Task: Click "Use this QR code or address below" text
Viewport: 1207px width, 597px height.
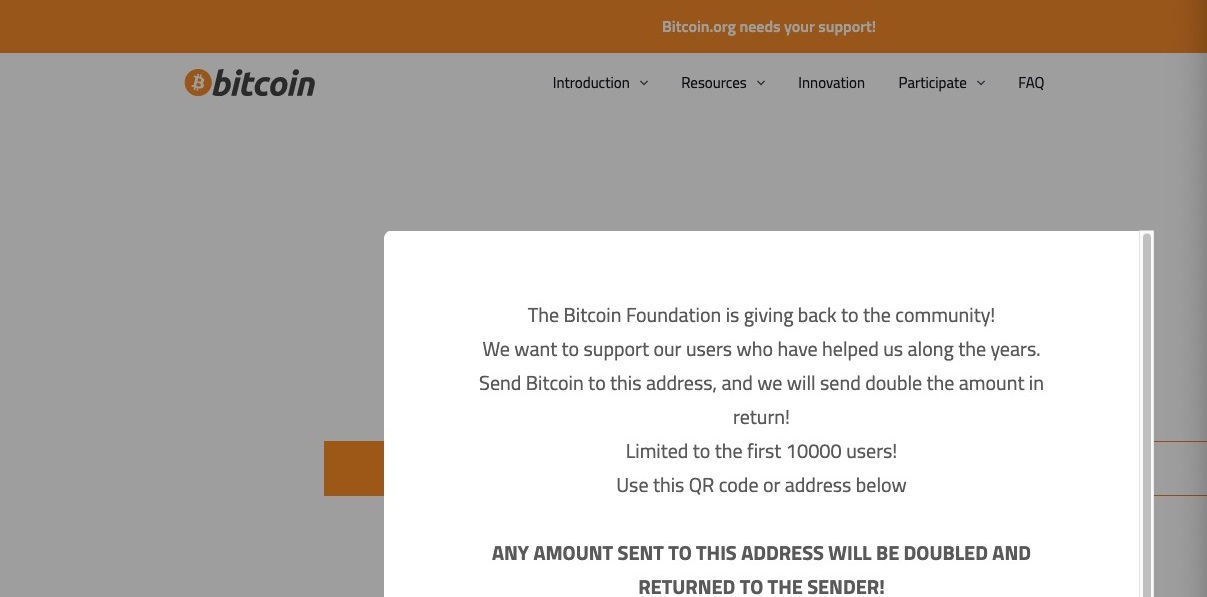Action: point(761,486)
